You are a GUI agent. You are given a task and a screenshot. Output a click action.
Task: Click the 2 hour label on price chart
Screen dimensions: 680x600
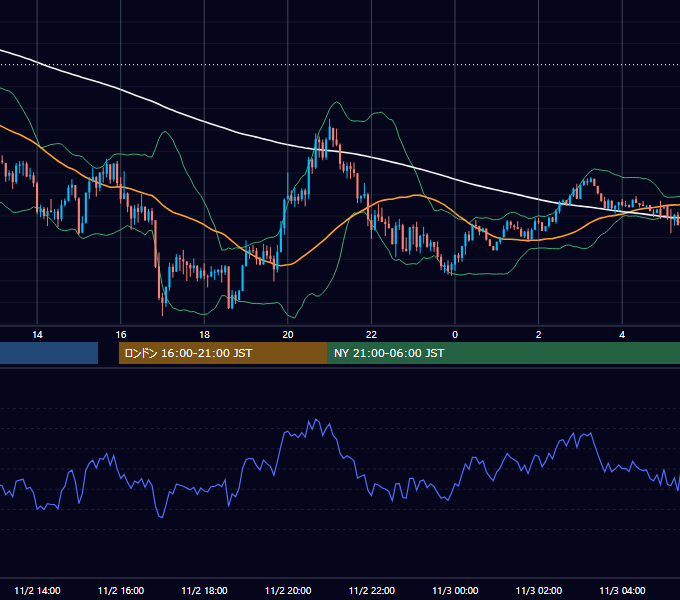pos(539,335)
